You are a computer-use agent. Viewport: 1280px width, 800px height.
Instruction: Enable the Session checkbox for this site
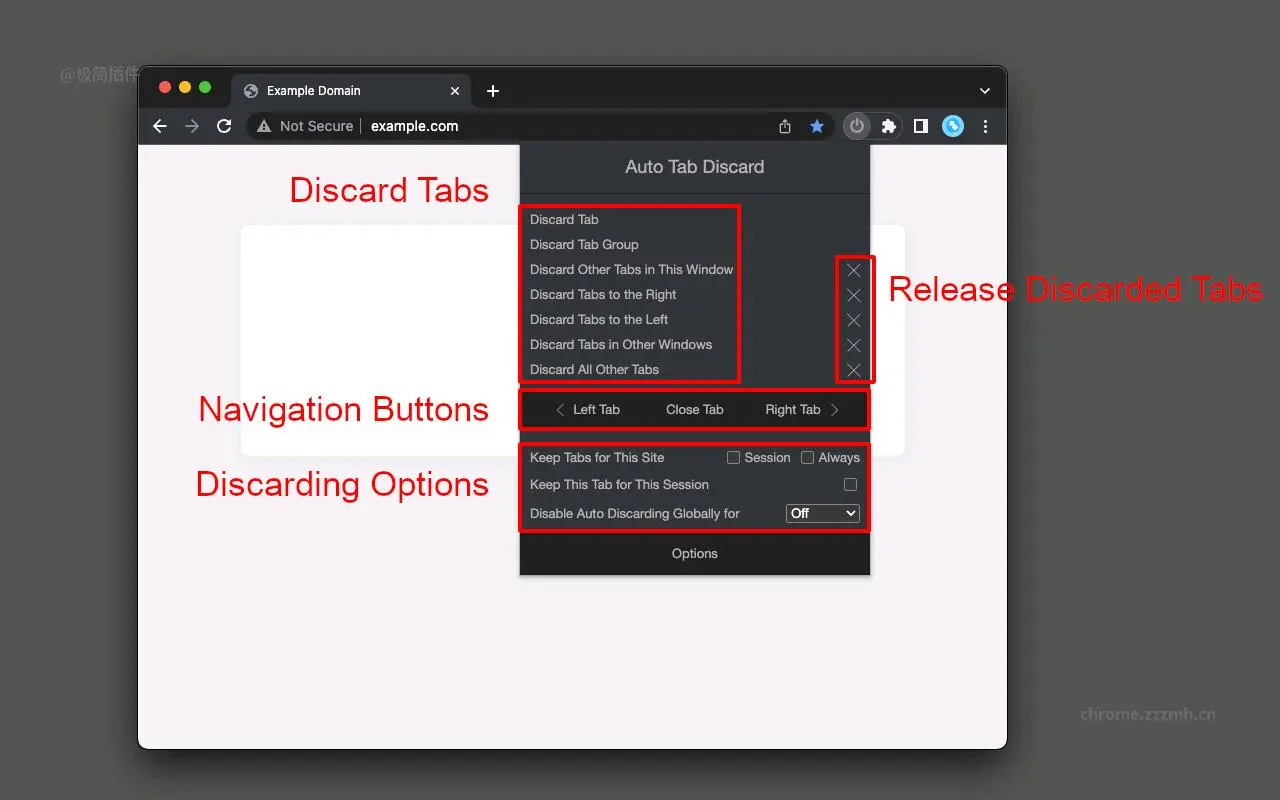(x=733, y=457)
